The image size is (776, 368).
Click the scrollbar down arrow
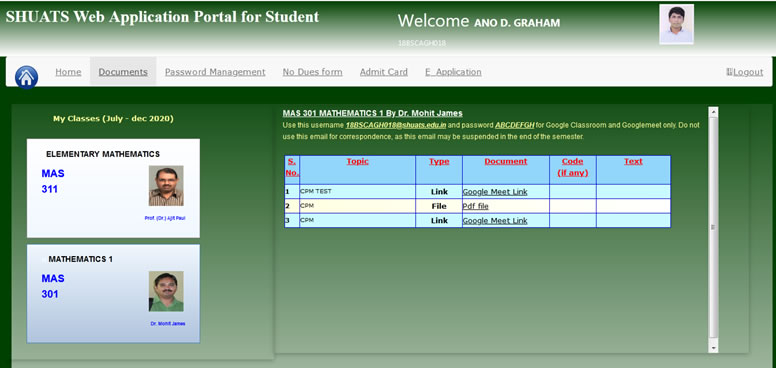click(x=713, y=348)
